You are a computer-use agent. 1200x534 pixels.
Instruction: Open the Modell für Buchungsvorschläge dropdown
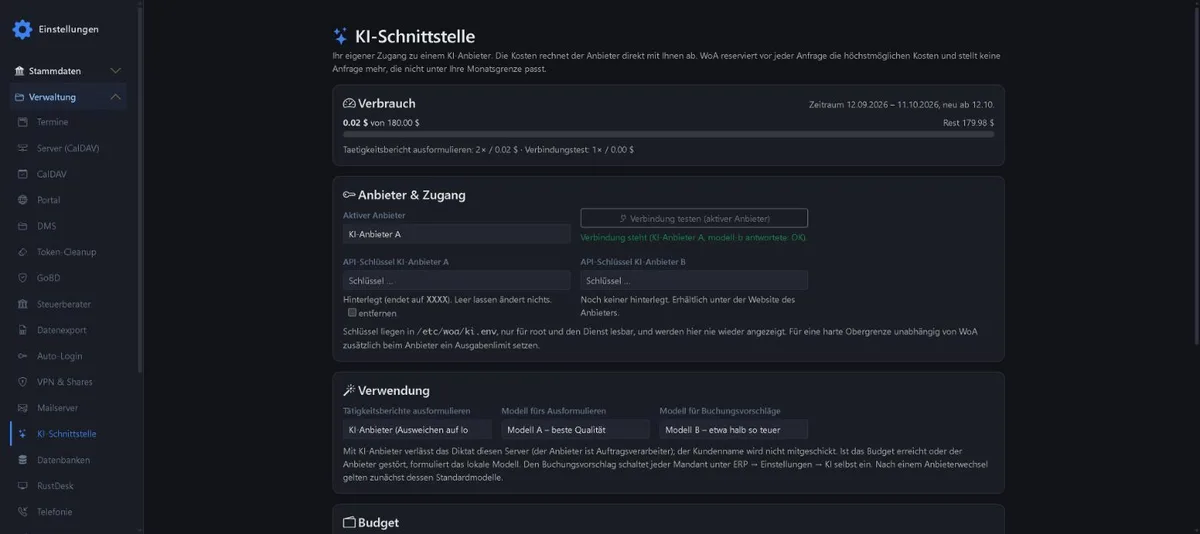(733, 429)
